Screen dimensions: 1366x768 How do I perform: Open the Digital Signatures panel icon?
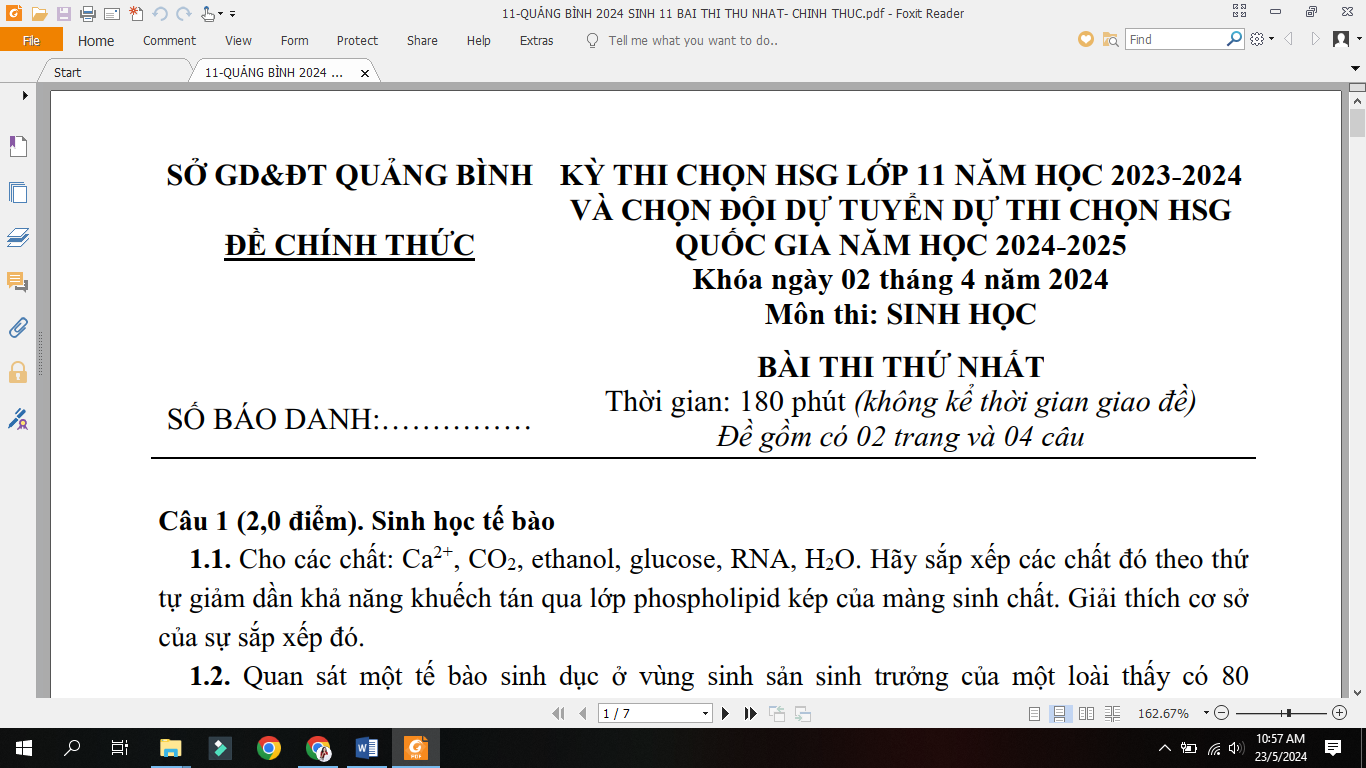tap(18, 418)
